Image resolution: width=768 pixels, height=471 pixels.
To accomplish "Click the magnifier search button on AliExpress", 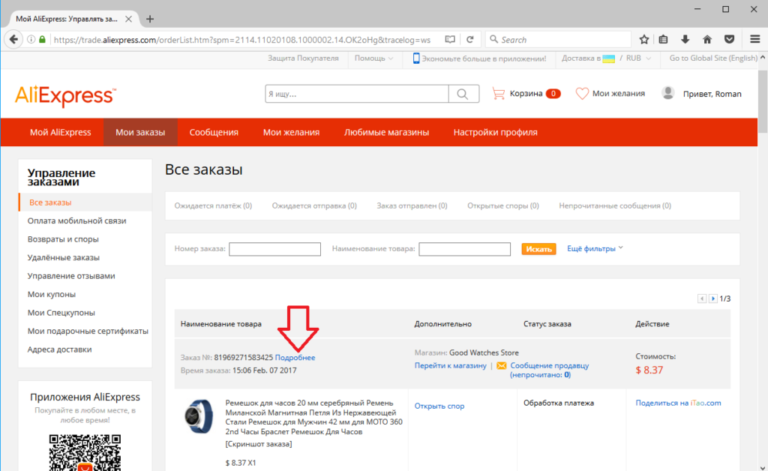I will pos(463,94).
